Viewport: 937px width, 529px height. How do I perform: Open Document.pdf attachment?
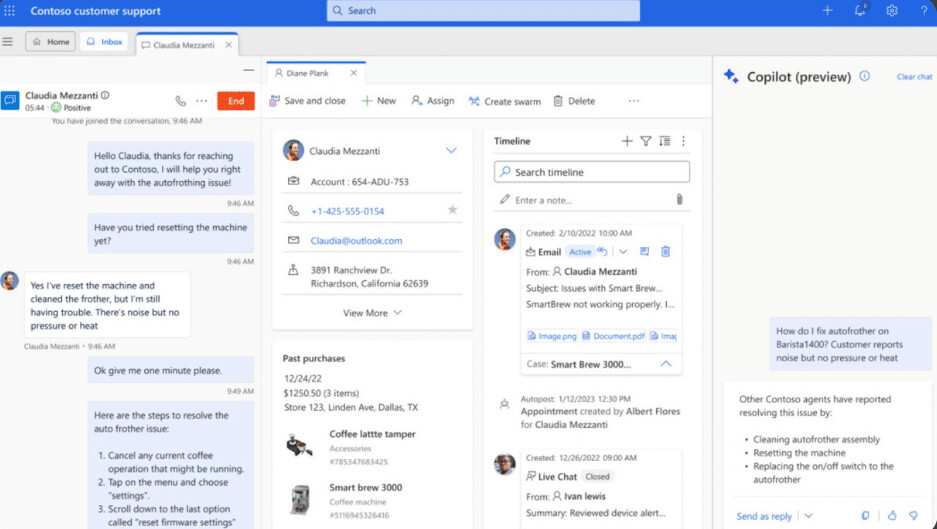pyautogui.click(x=613, y=336)
